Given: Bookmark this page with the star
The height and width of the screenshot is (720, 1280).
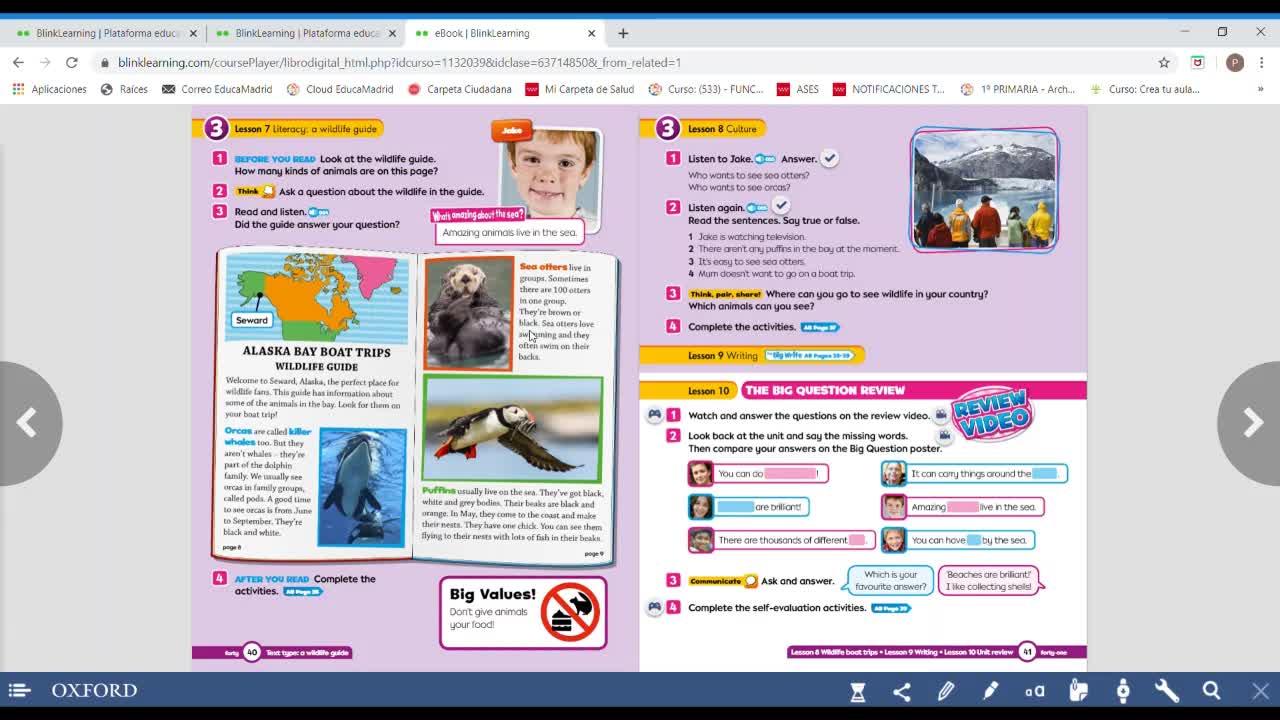Looking at the screenshot, I should pos(1164,62).
